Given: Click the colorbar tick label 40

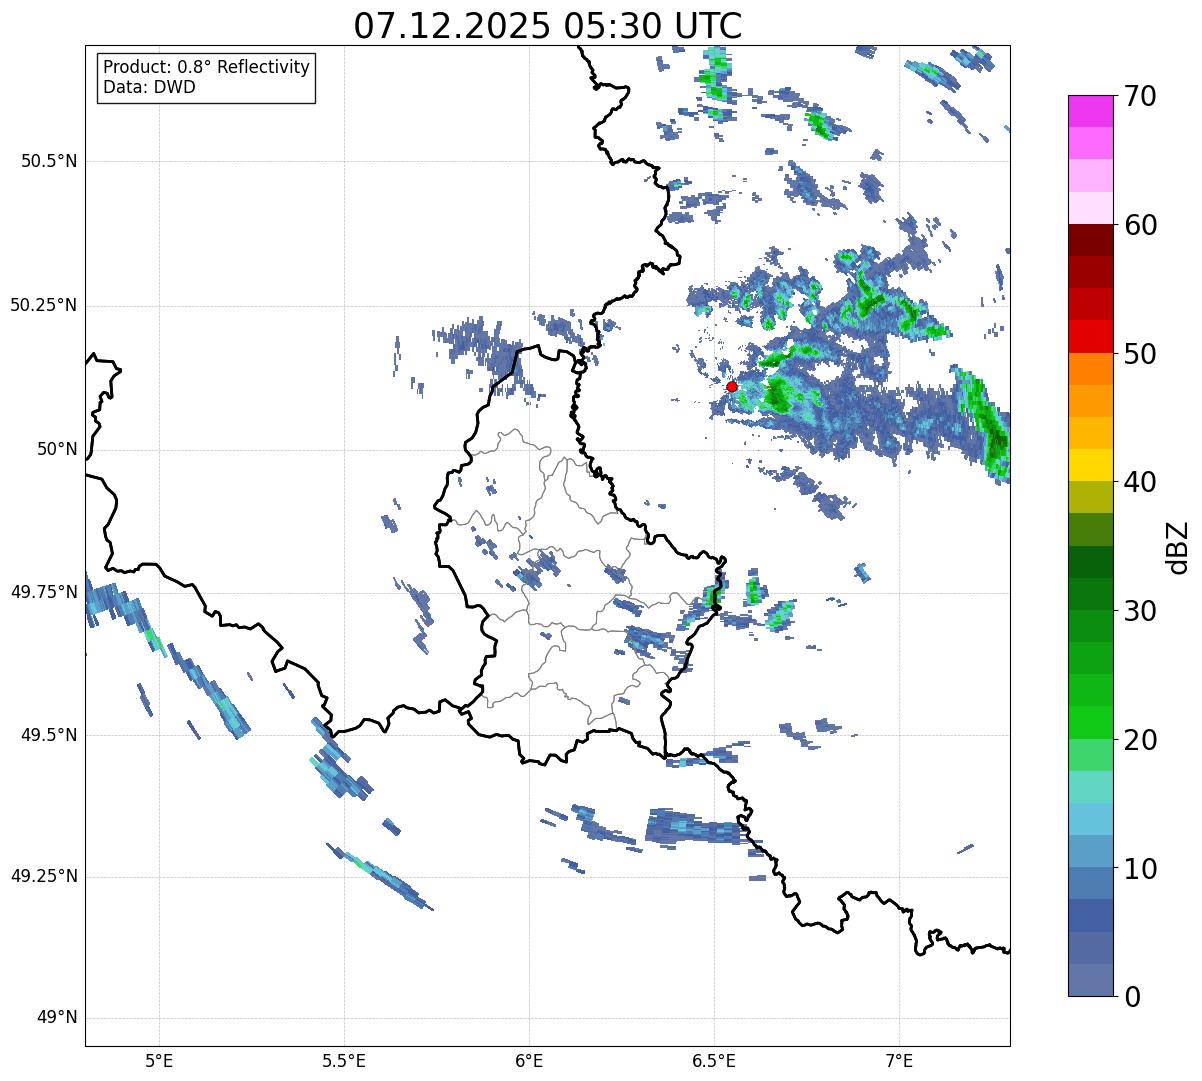Looking at the screenshot, I should point(1140,482).
